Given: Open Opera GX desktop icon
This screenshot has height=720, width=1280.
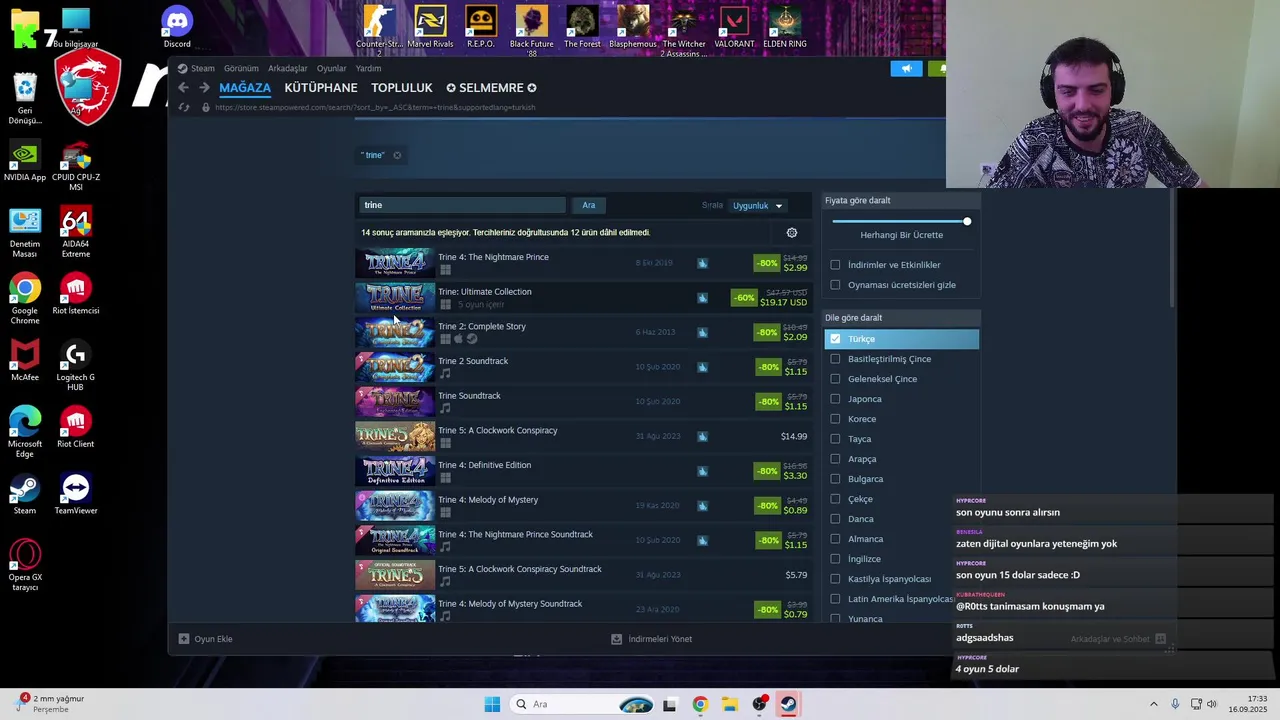Looking at the screenshot, I should click(x=25, y=565).
